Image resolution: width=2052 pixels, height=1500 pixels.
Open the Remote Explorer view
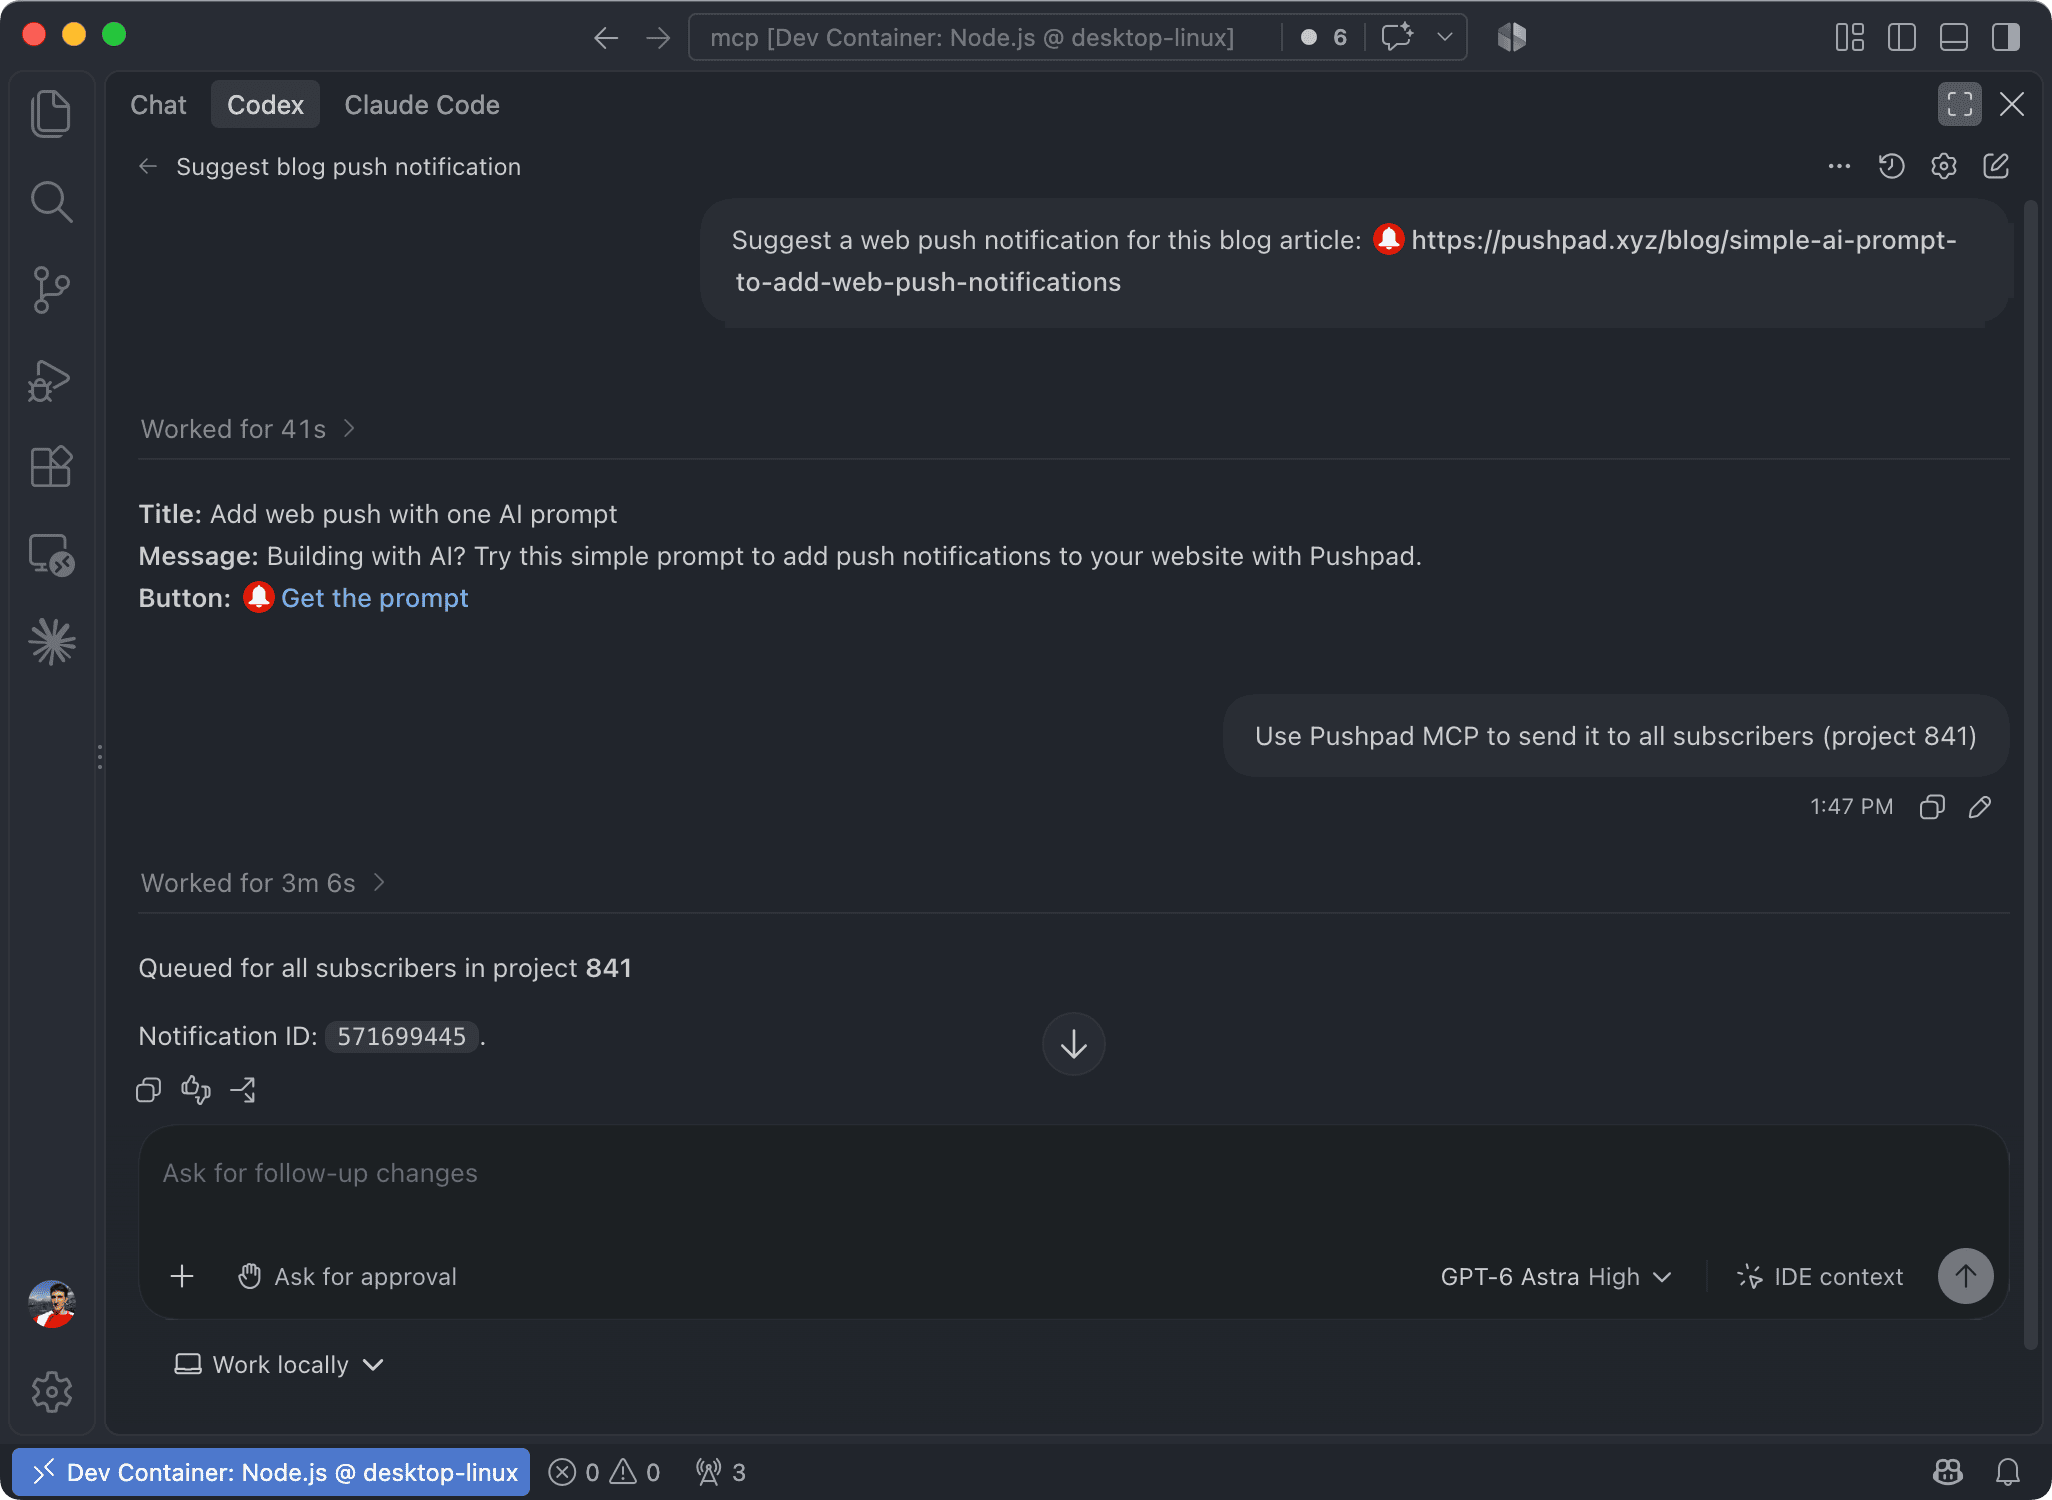(51, 554)
